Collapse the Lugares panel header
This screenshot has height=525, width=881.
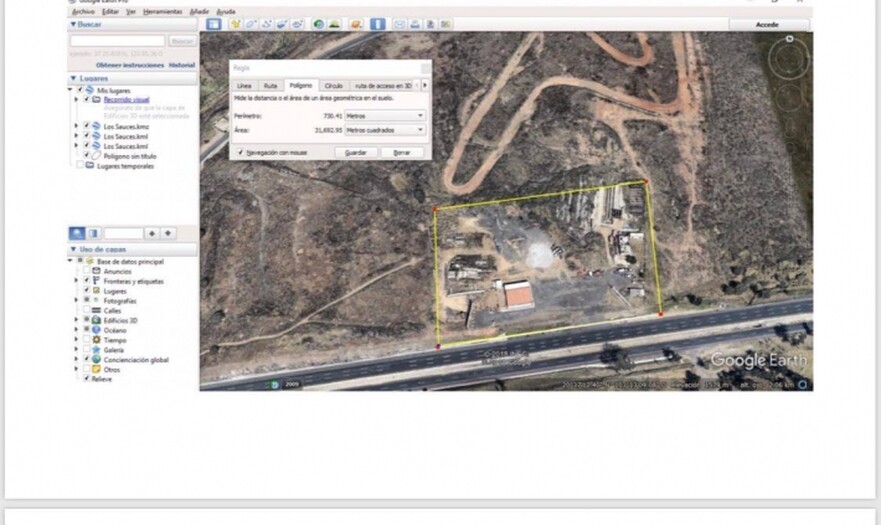(x=73, y=78)
